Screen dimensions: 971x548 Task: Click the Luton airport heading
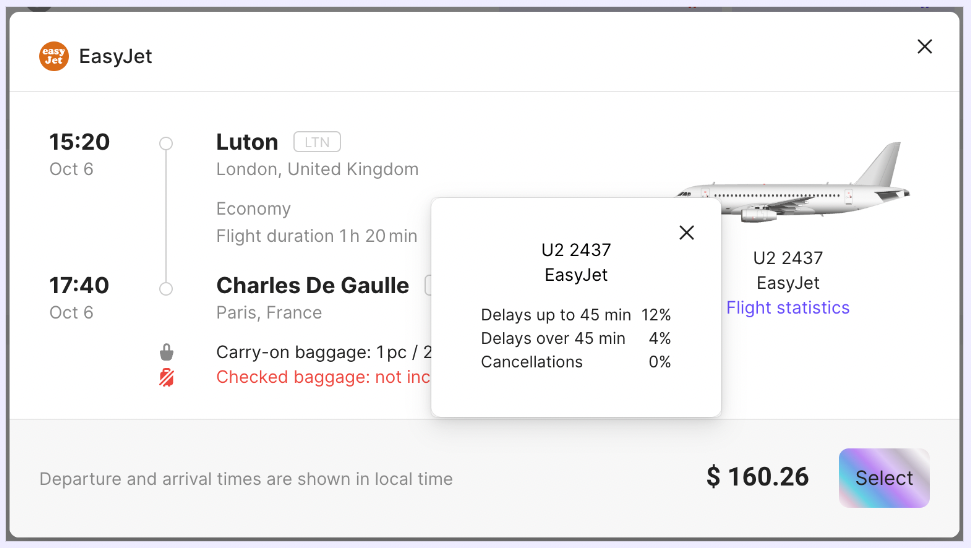point(247,142)
